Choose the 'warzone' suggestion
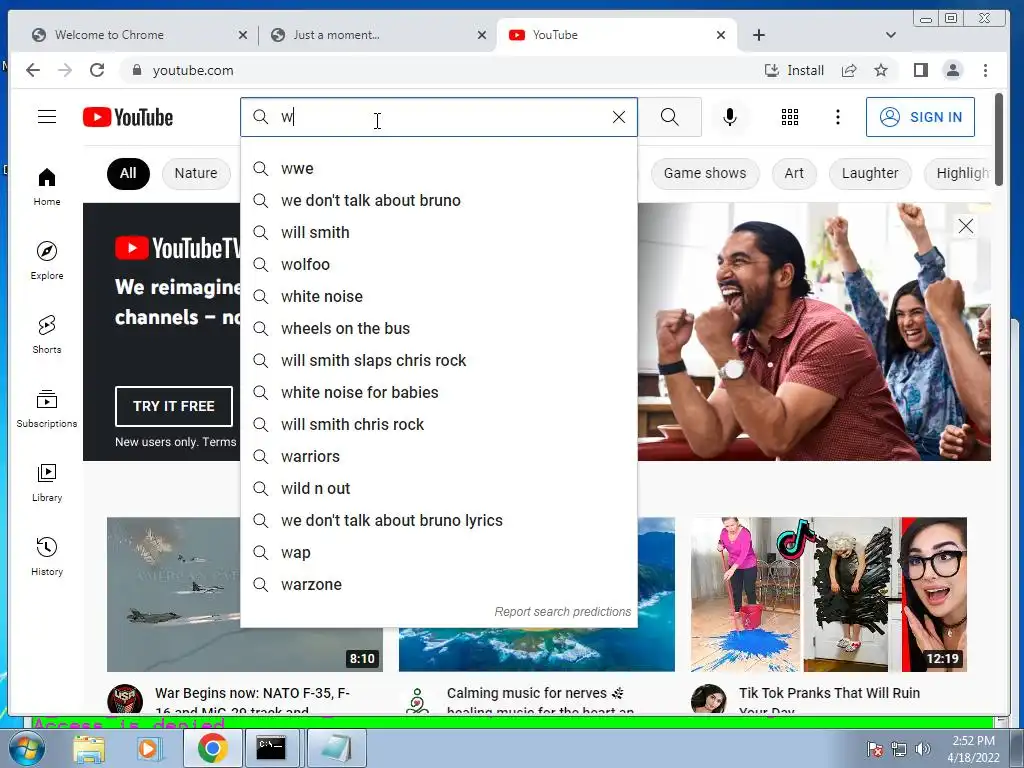 439,584
